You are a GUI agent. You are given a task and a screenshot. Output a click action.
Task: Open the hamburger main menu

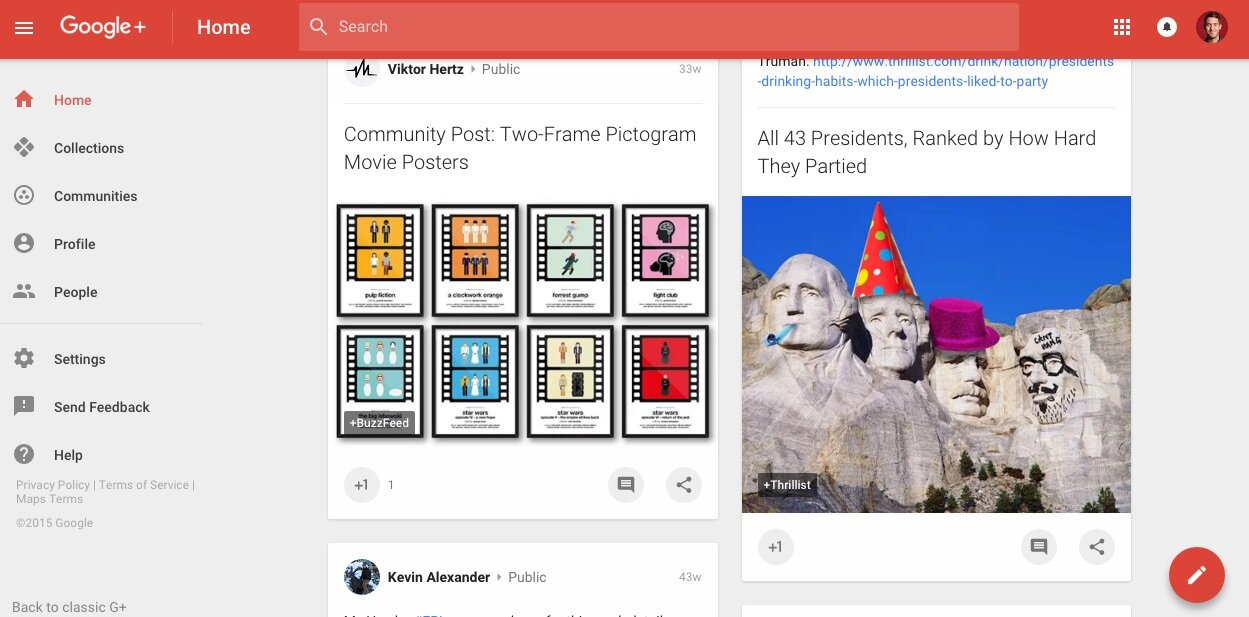tap(24, 28)
